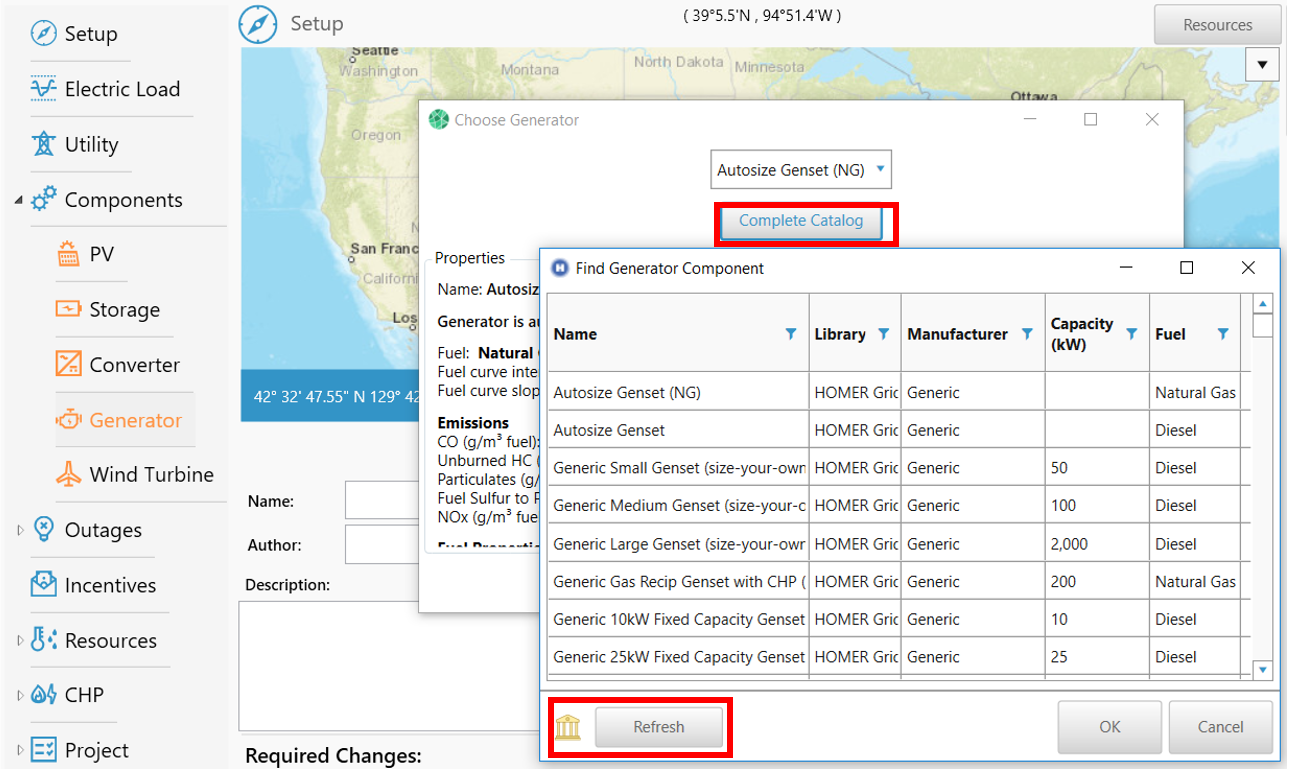1295x769 pixels.
Task: Open the Generator menu item
Action: (135, 420)
